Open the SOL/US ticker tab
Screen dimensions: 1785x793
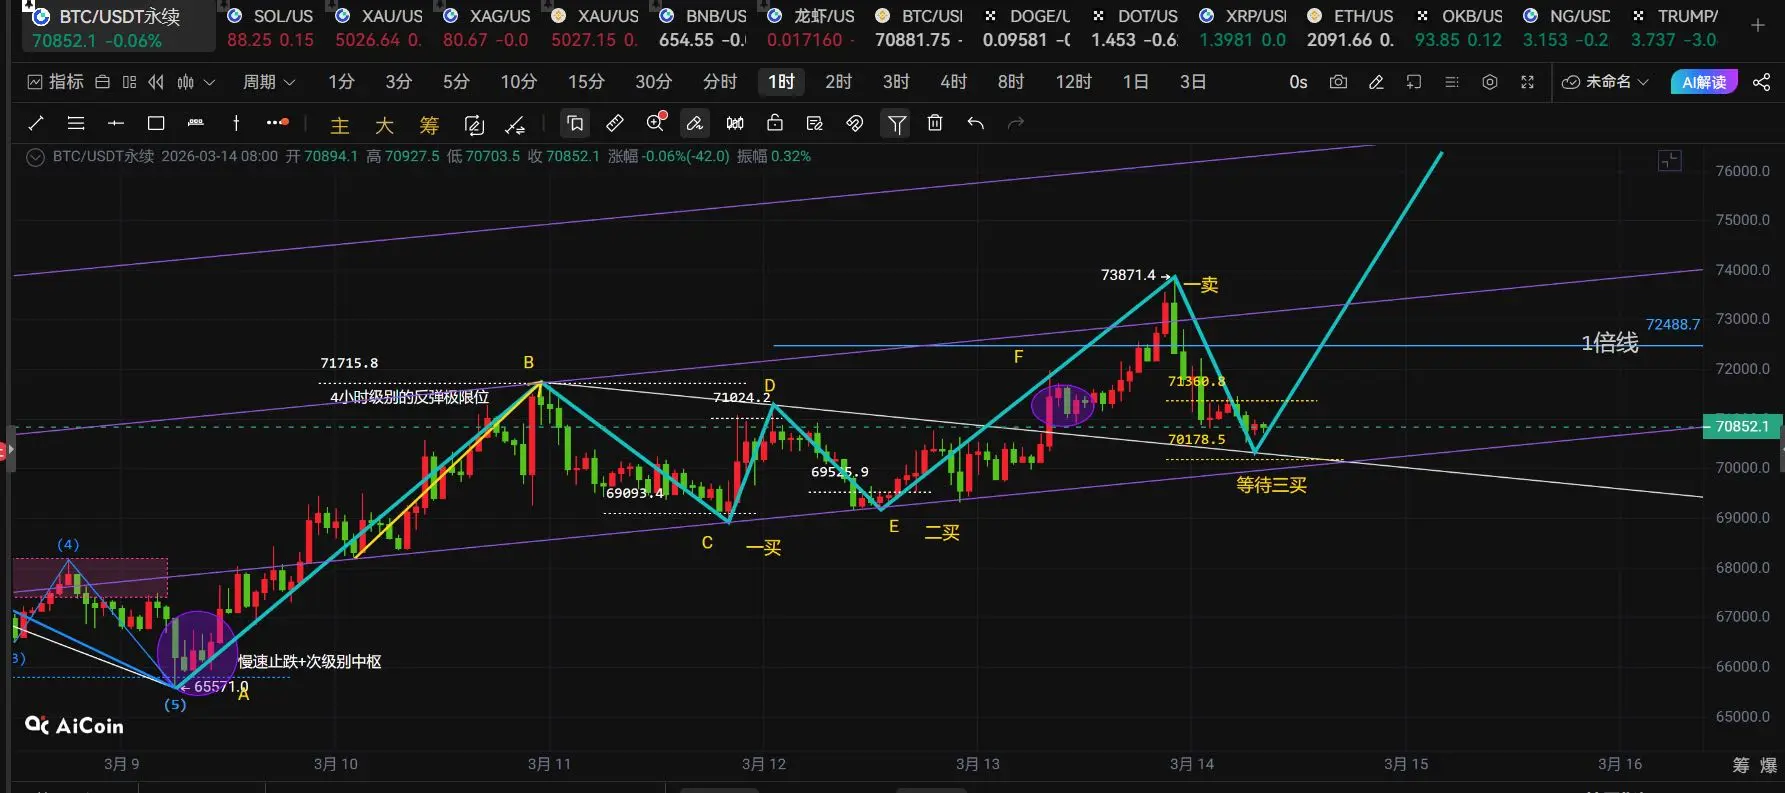click(x=270, y=27)
